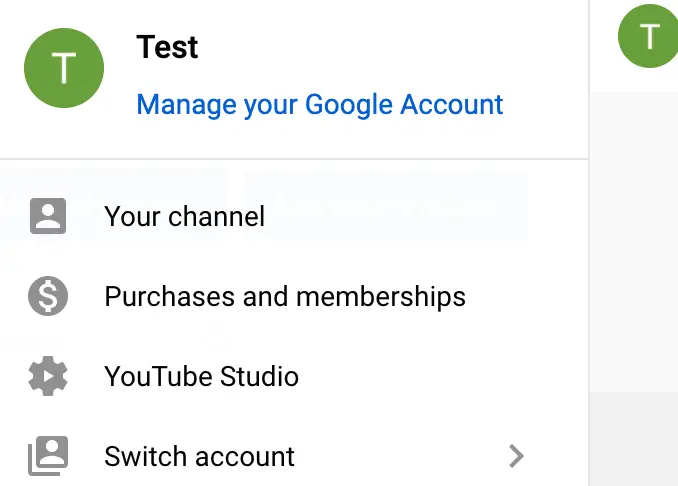Image resolution: width=678 pixels, height=486 pixels.
Task: Show other accounts using right-pointing arrow
Action: point(516,457)
